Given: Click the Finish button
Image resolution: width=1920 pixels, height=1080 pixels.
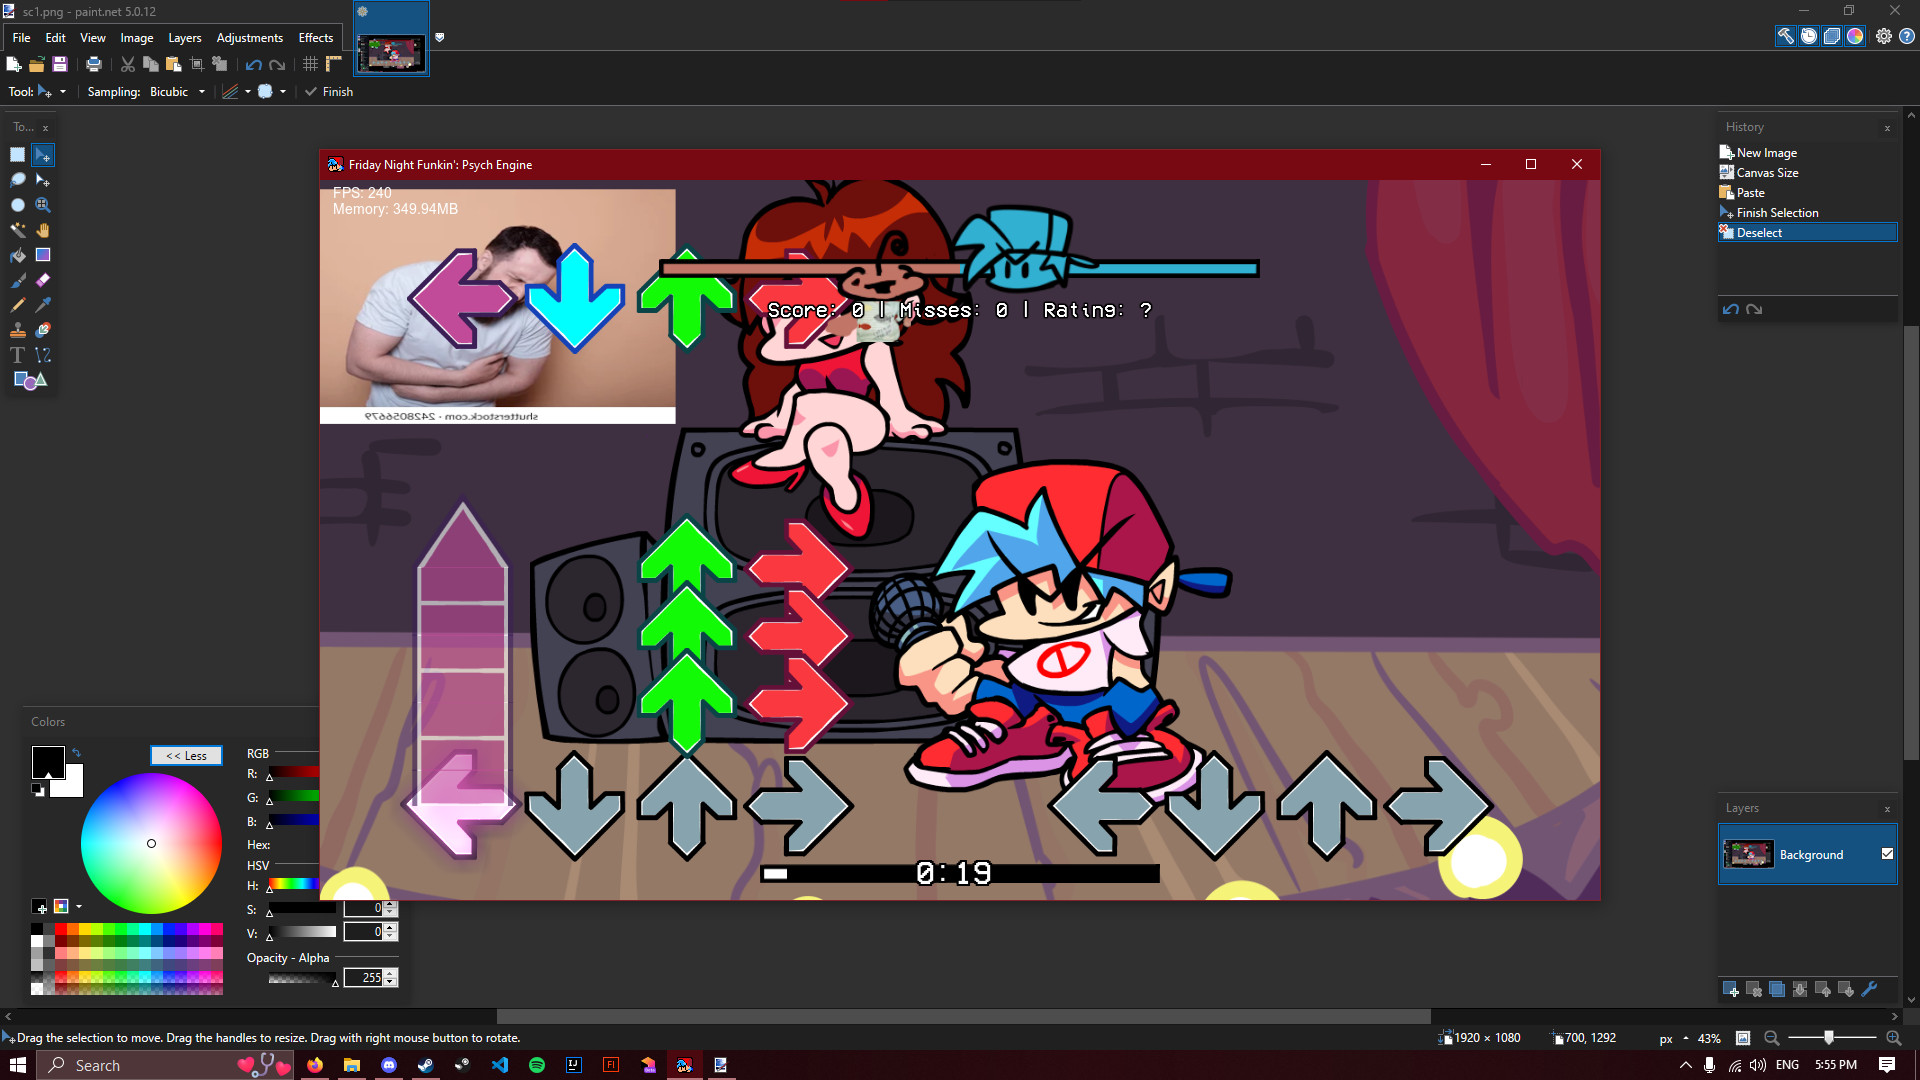Looking at the screenshot, I should [329, 92].
